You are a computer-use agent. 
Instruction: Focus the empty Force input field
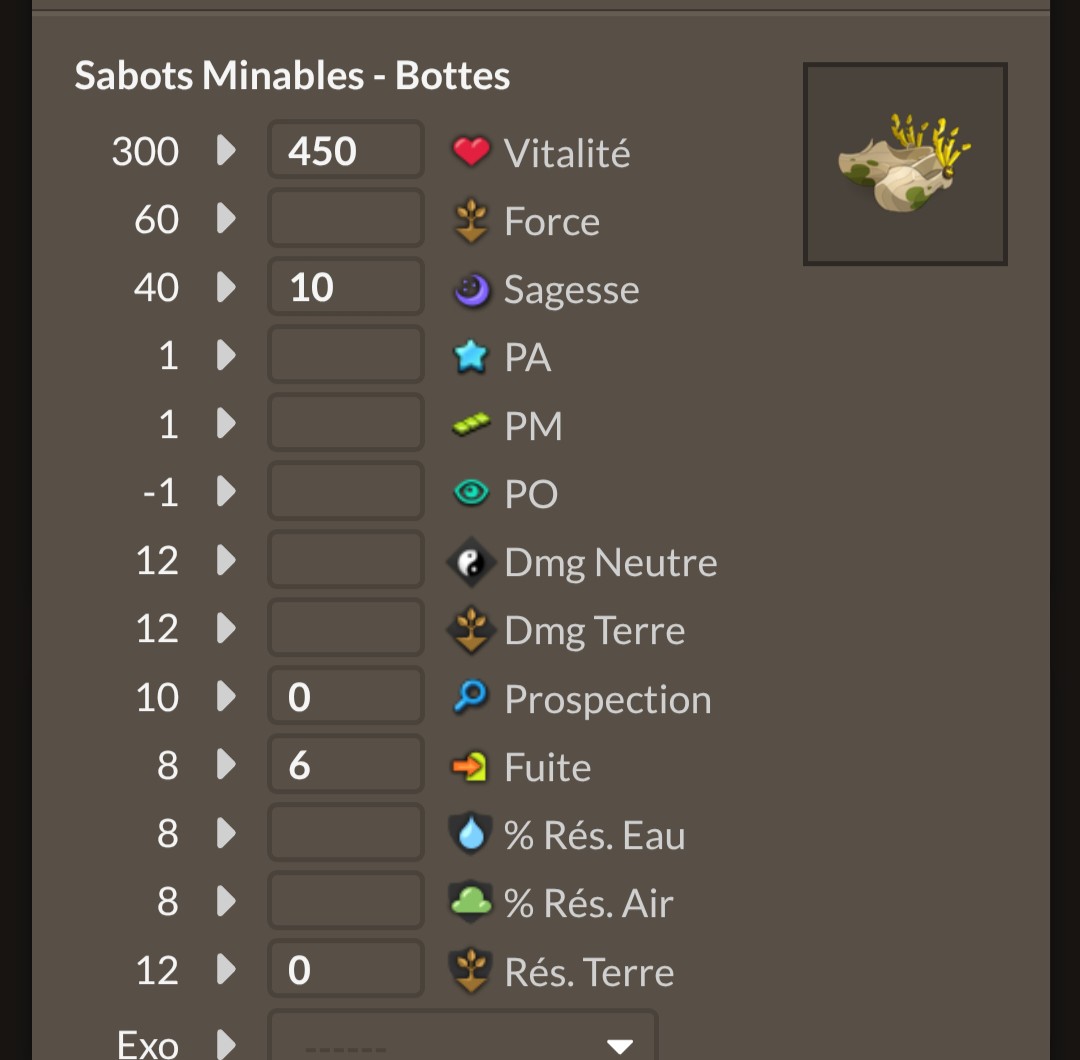[x=345, y=218]
